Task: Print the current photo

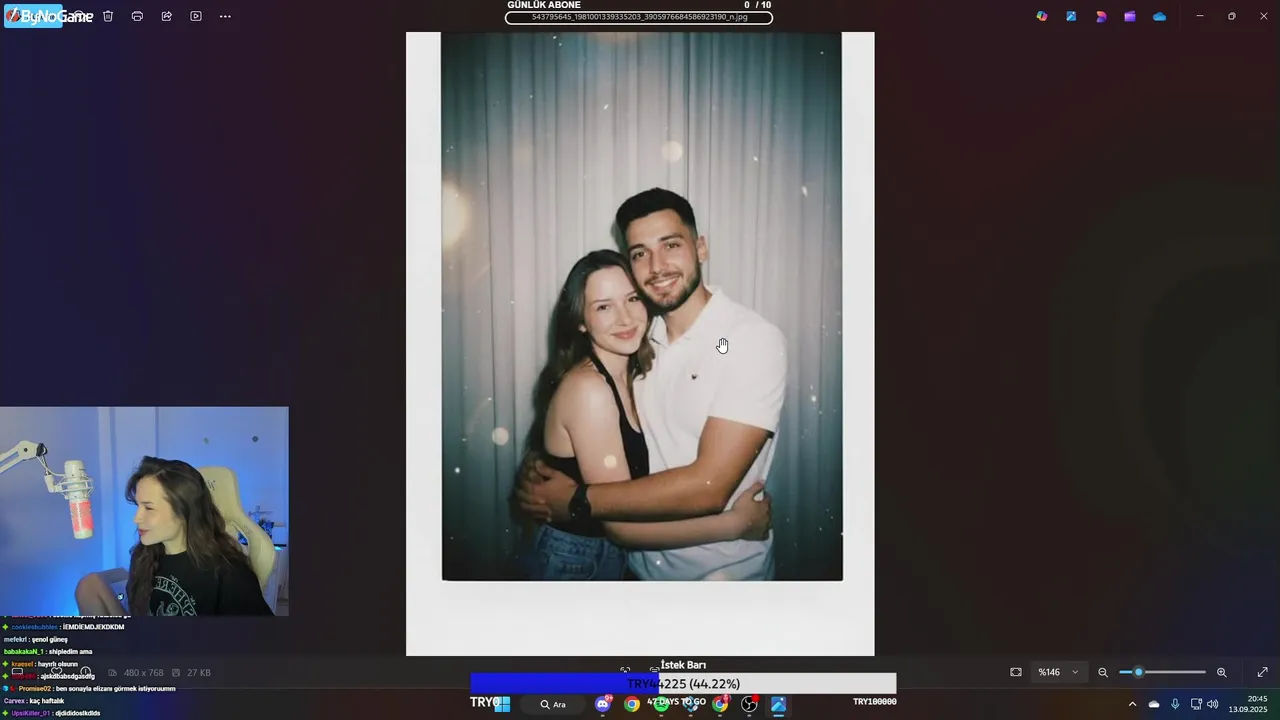Action: pos(137,16)
